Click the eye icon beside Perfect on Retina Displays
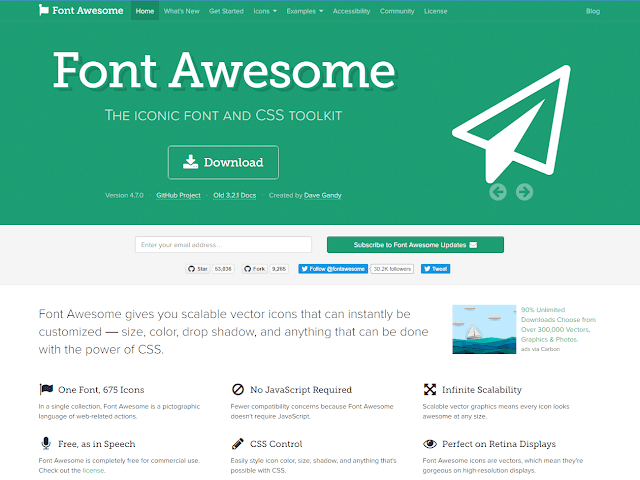Viewport: 640px width, 480px height. point(430,444)
